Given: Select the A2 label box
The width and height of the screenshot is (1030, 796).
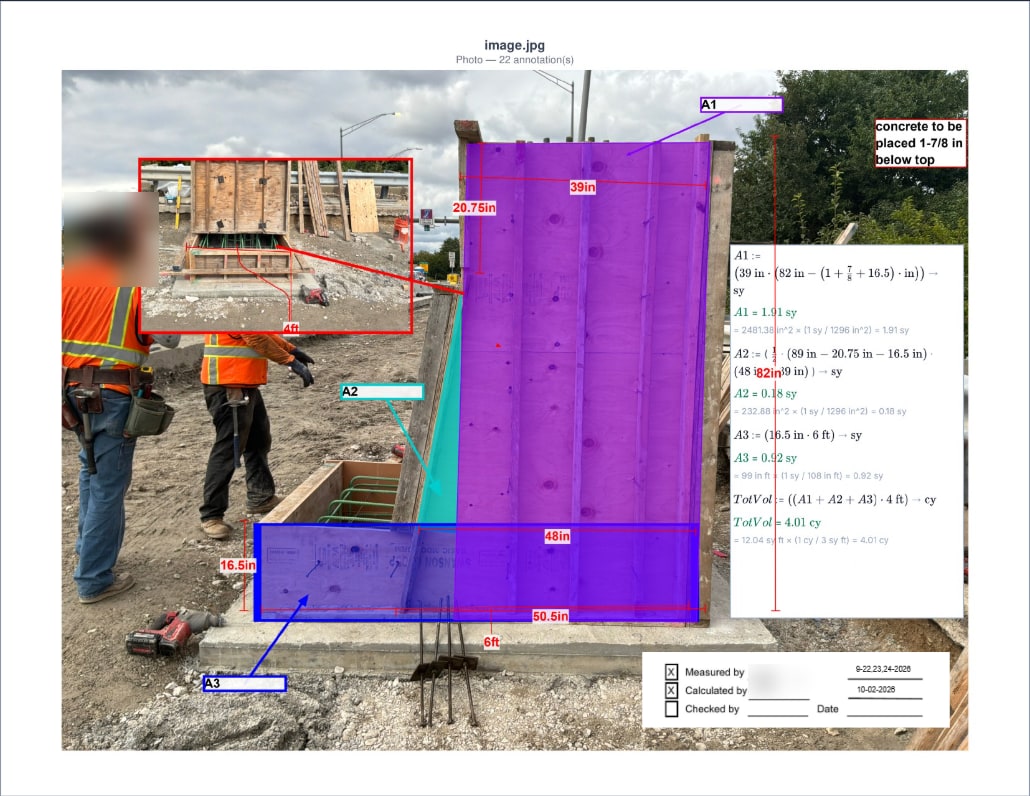Looking at the screenshot, I should coord(382,392).
